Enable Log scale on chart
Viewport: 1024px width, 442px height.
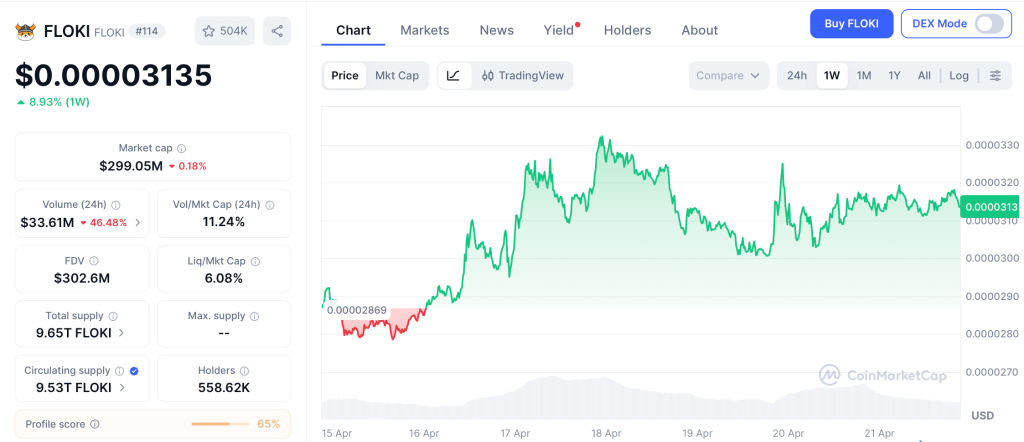tap(959, 75)
